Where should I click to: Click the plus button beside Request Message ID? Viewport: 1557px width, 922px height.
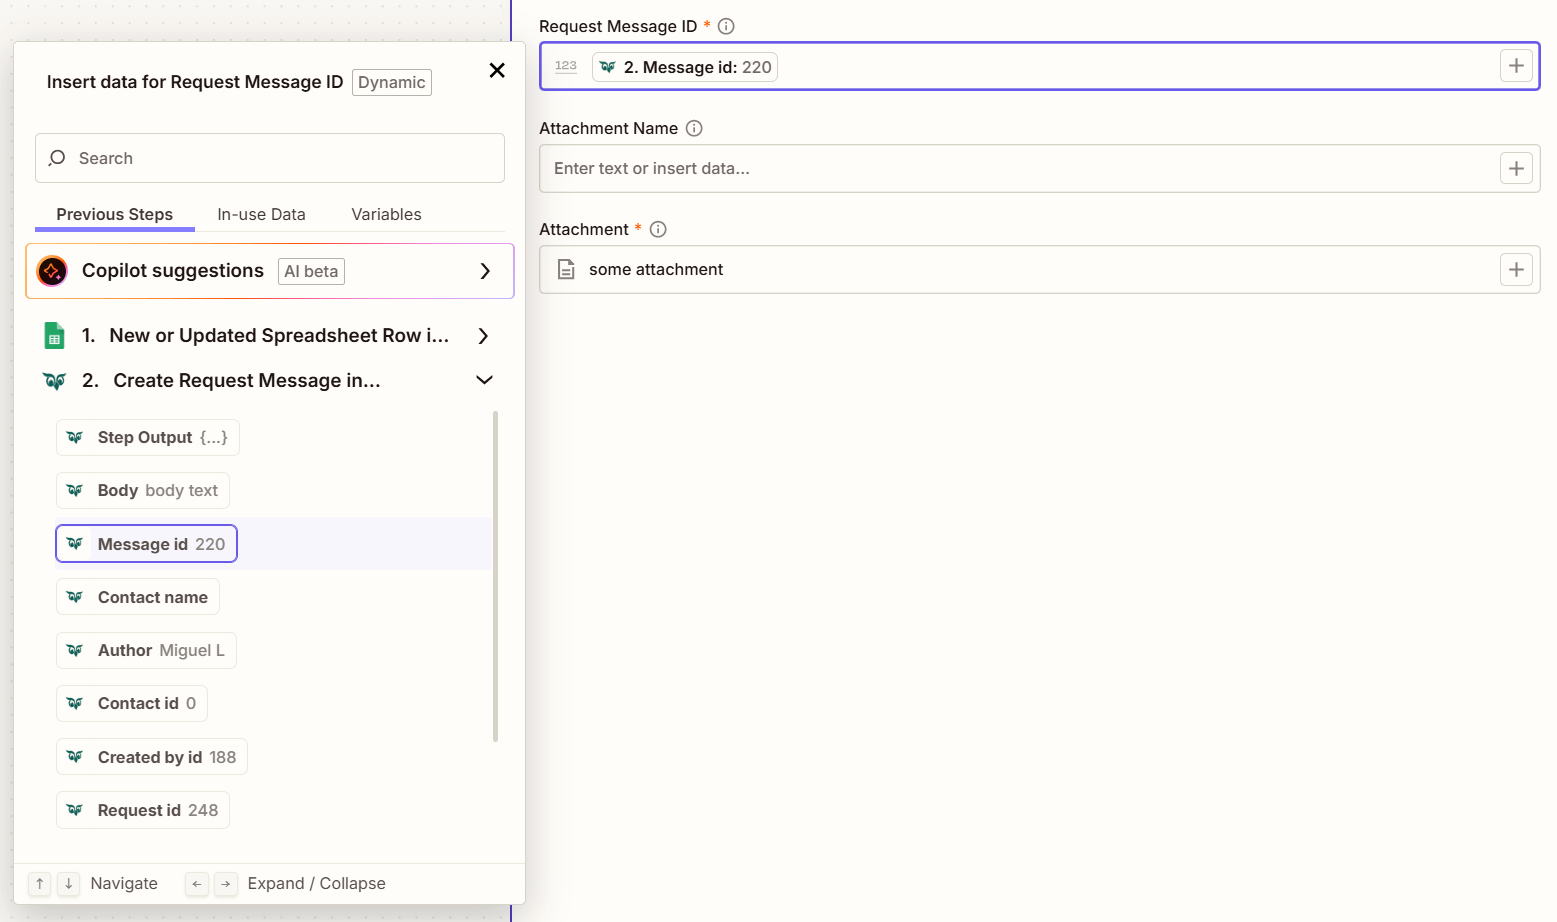pos(1516,65)
